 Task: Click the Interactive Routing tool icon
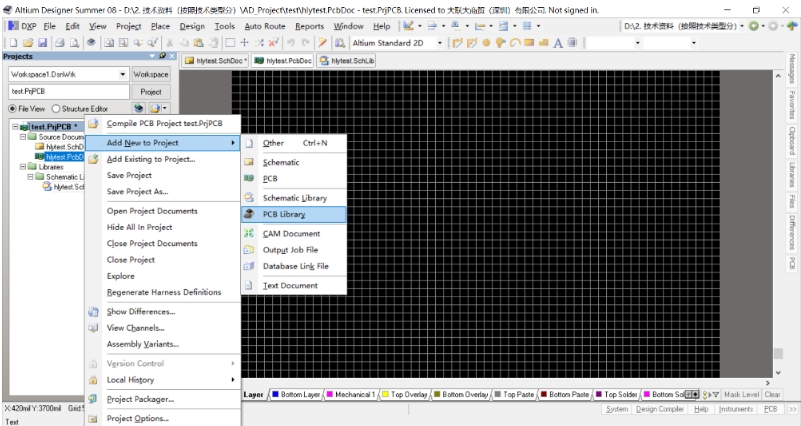pos(458,43)
